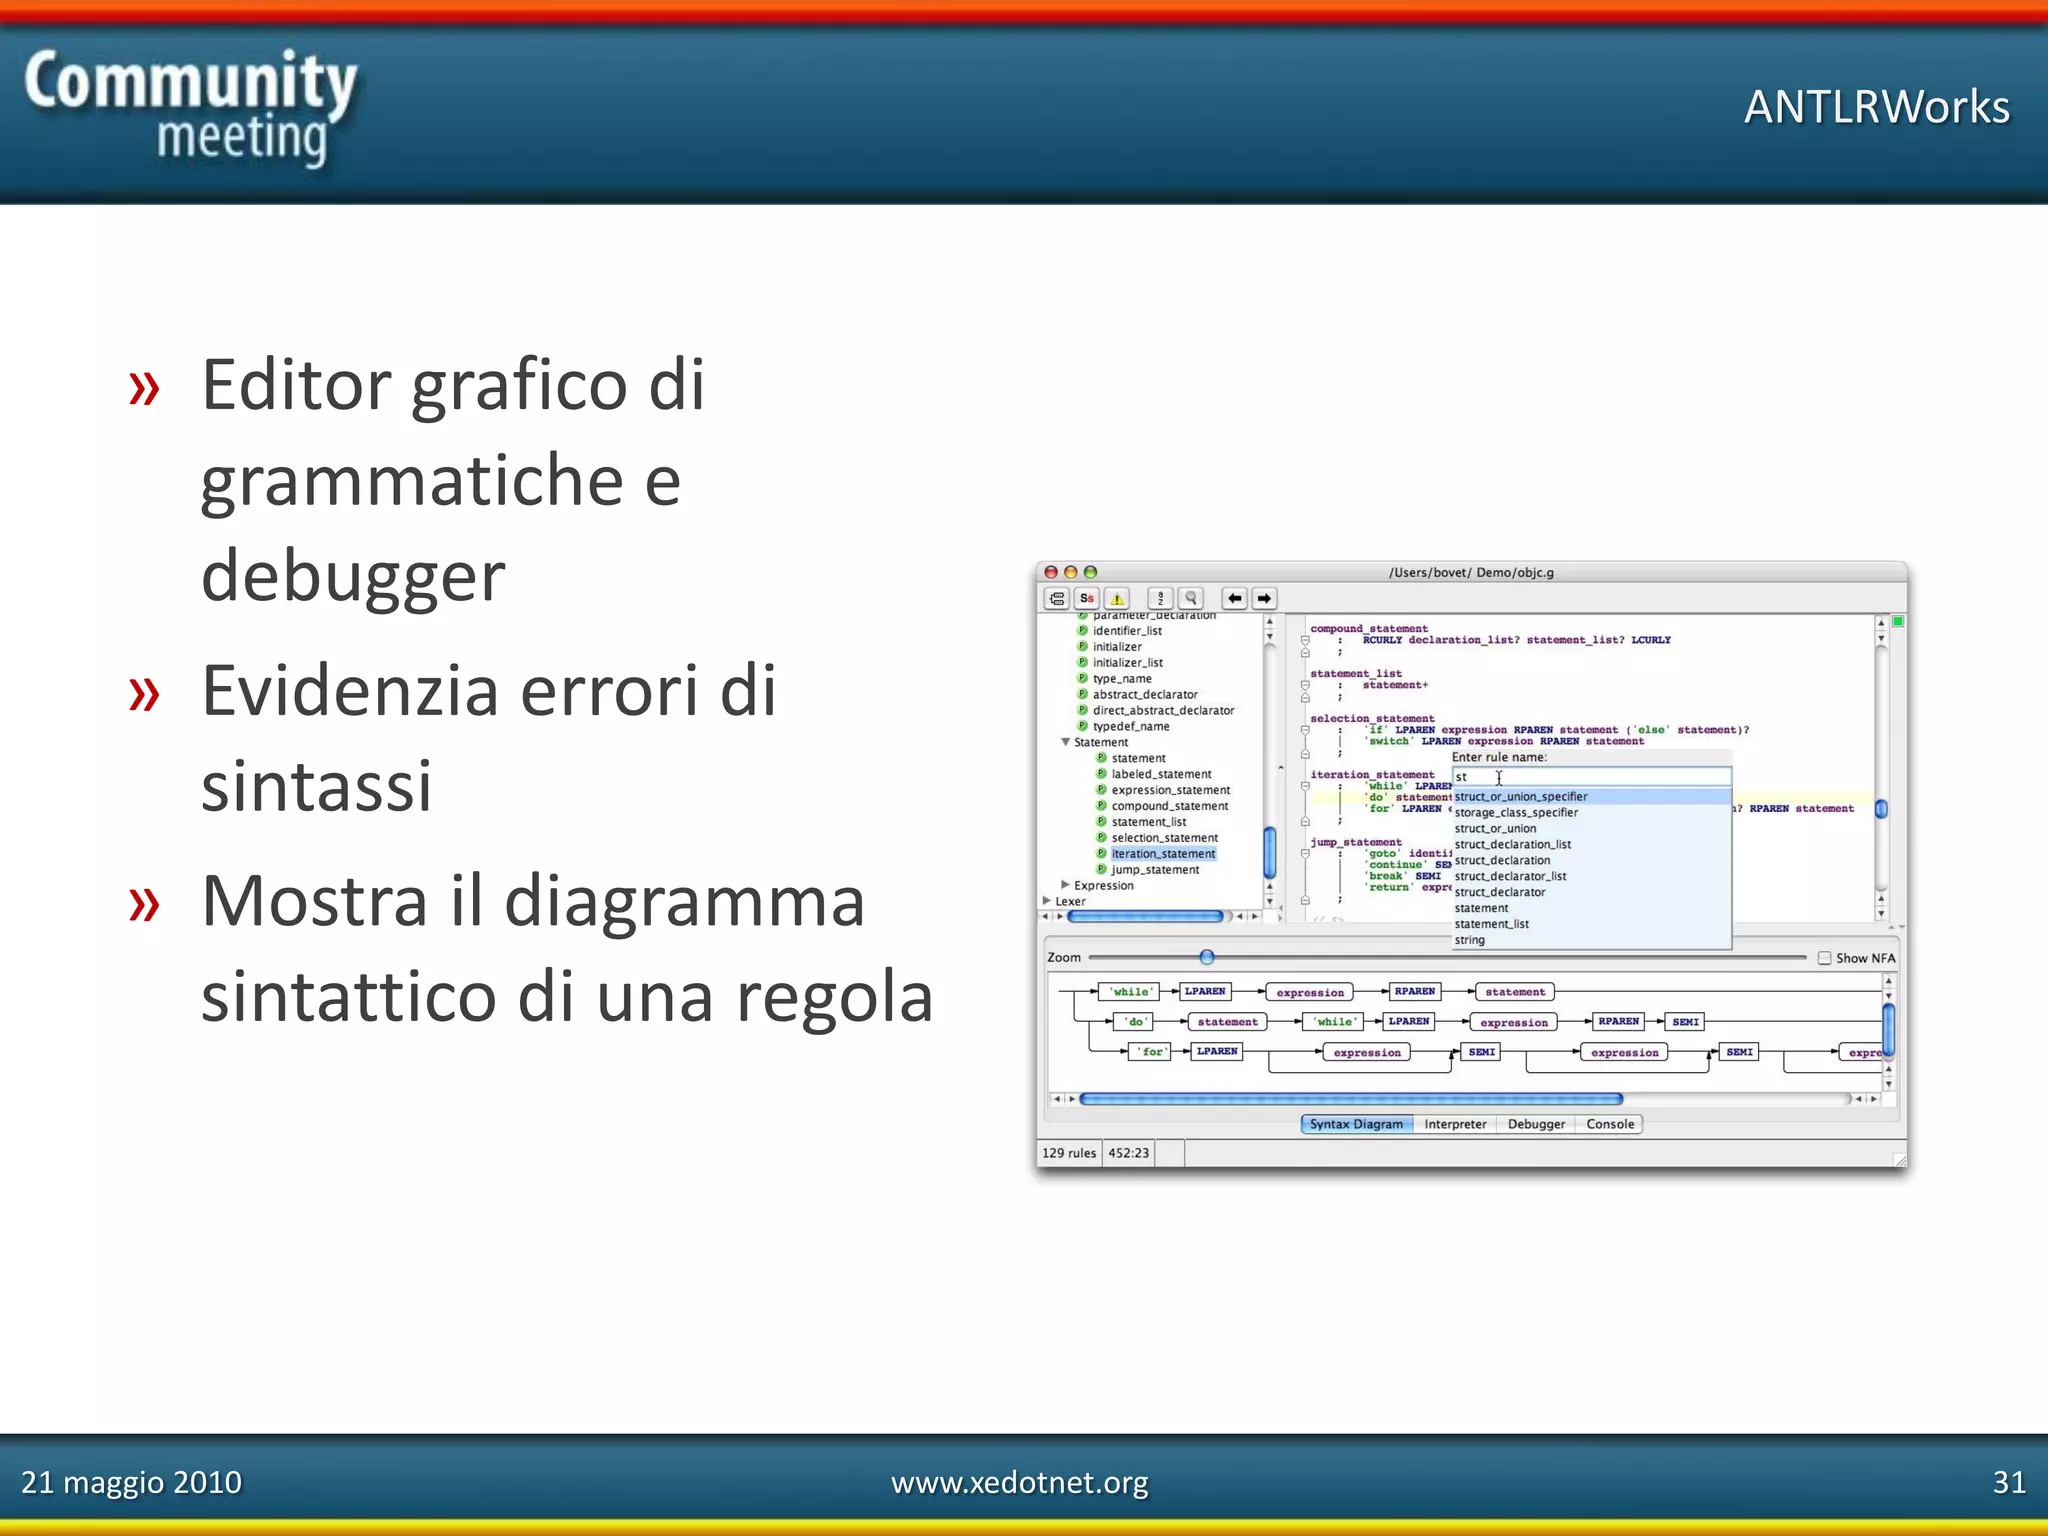2048x1536 pixels.
Task: Go back with the left arrow button
Action: coord(1235,598)
